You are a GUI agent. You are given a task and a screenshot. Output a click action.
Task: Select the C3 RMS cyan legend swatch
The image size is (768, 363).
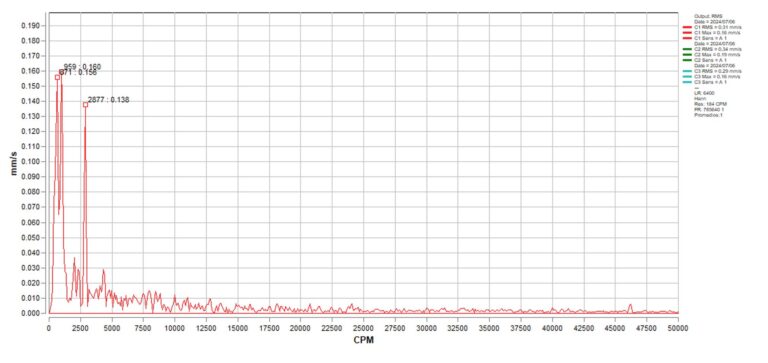click(687, 71)
